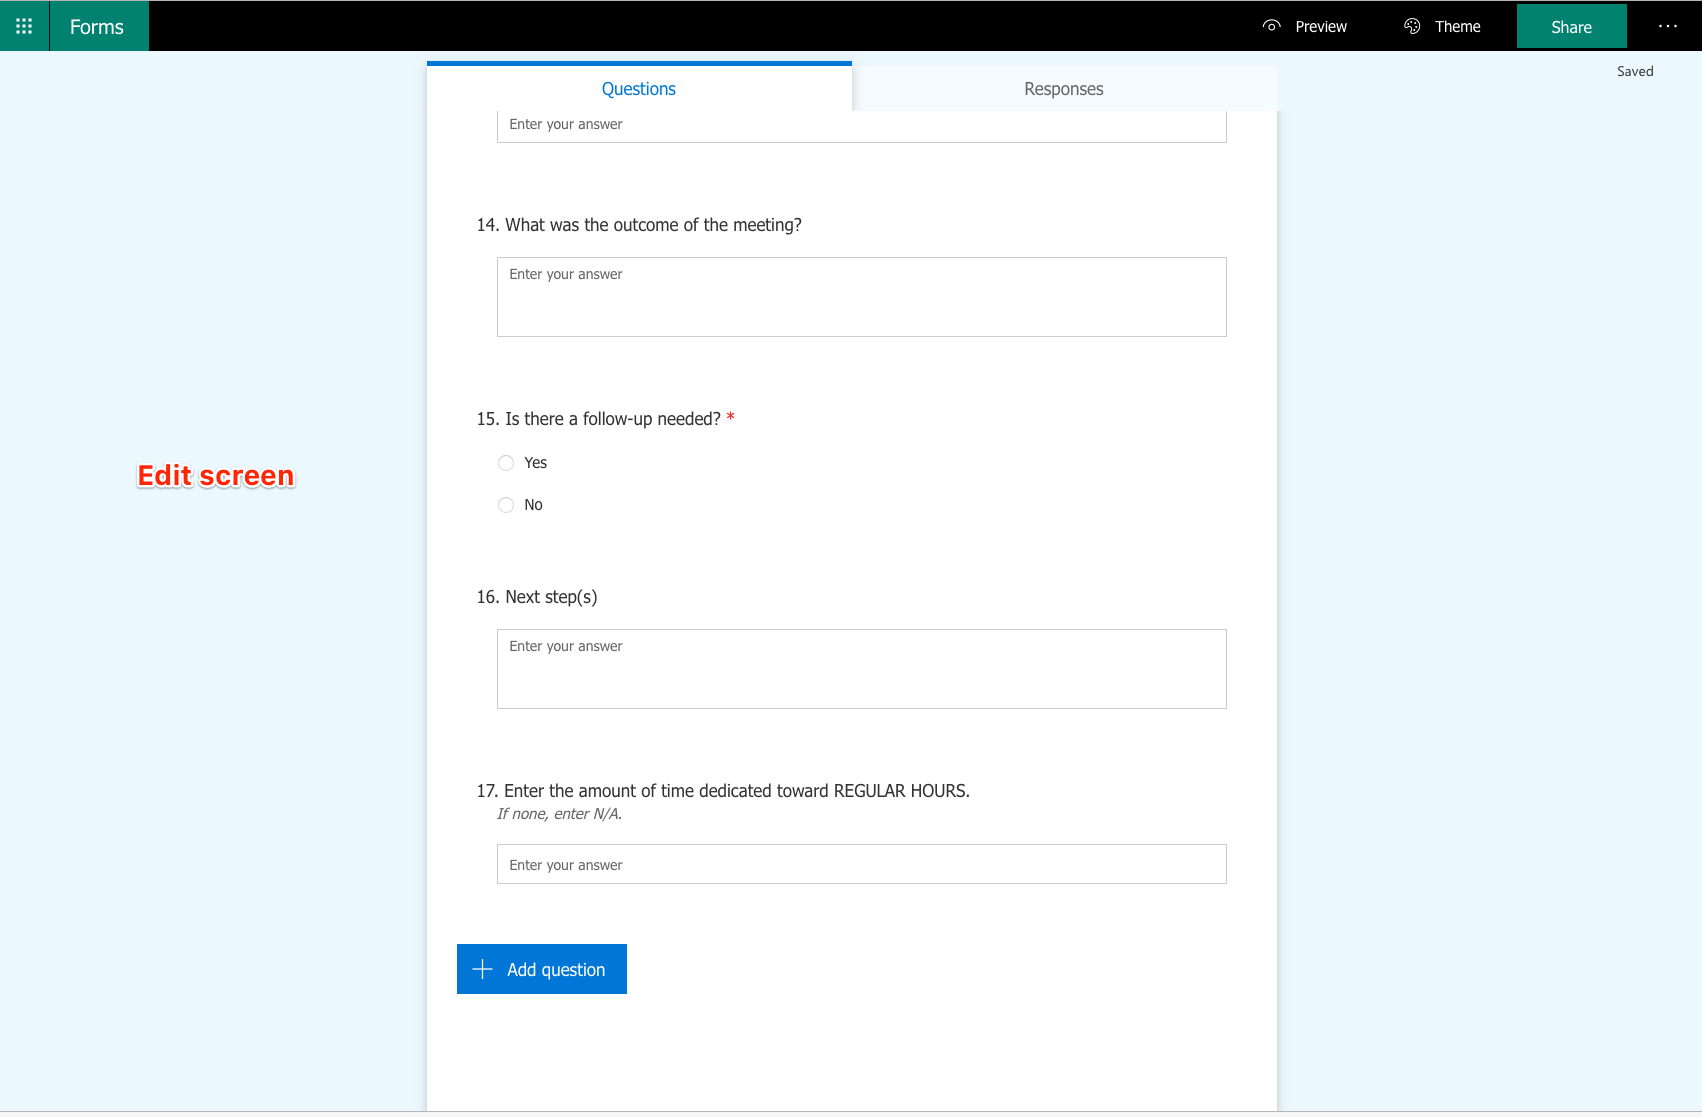Switch to the Responses tab
Viewport: 1702px width, 1117px height.
click(1063, 88)
